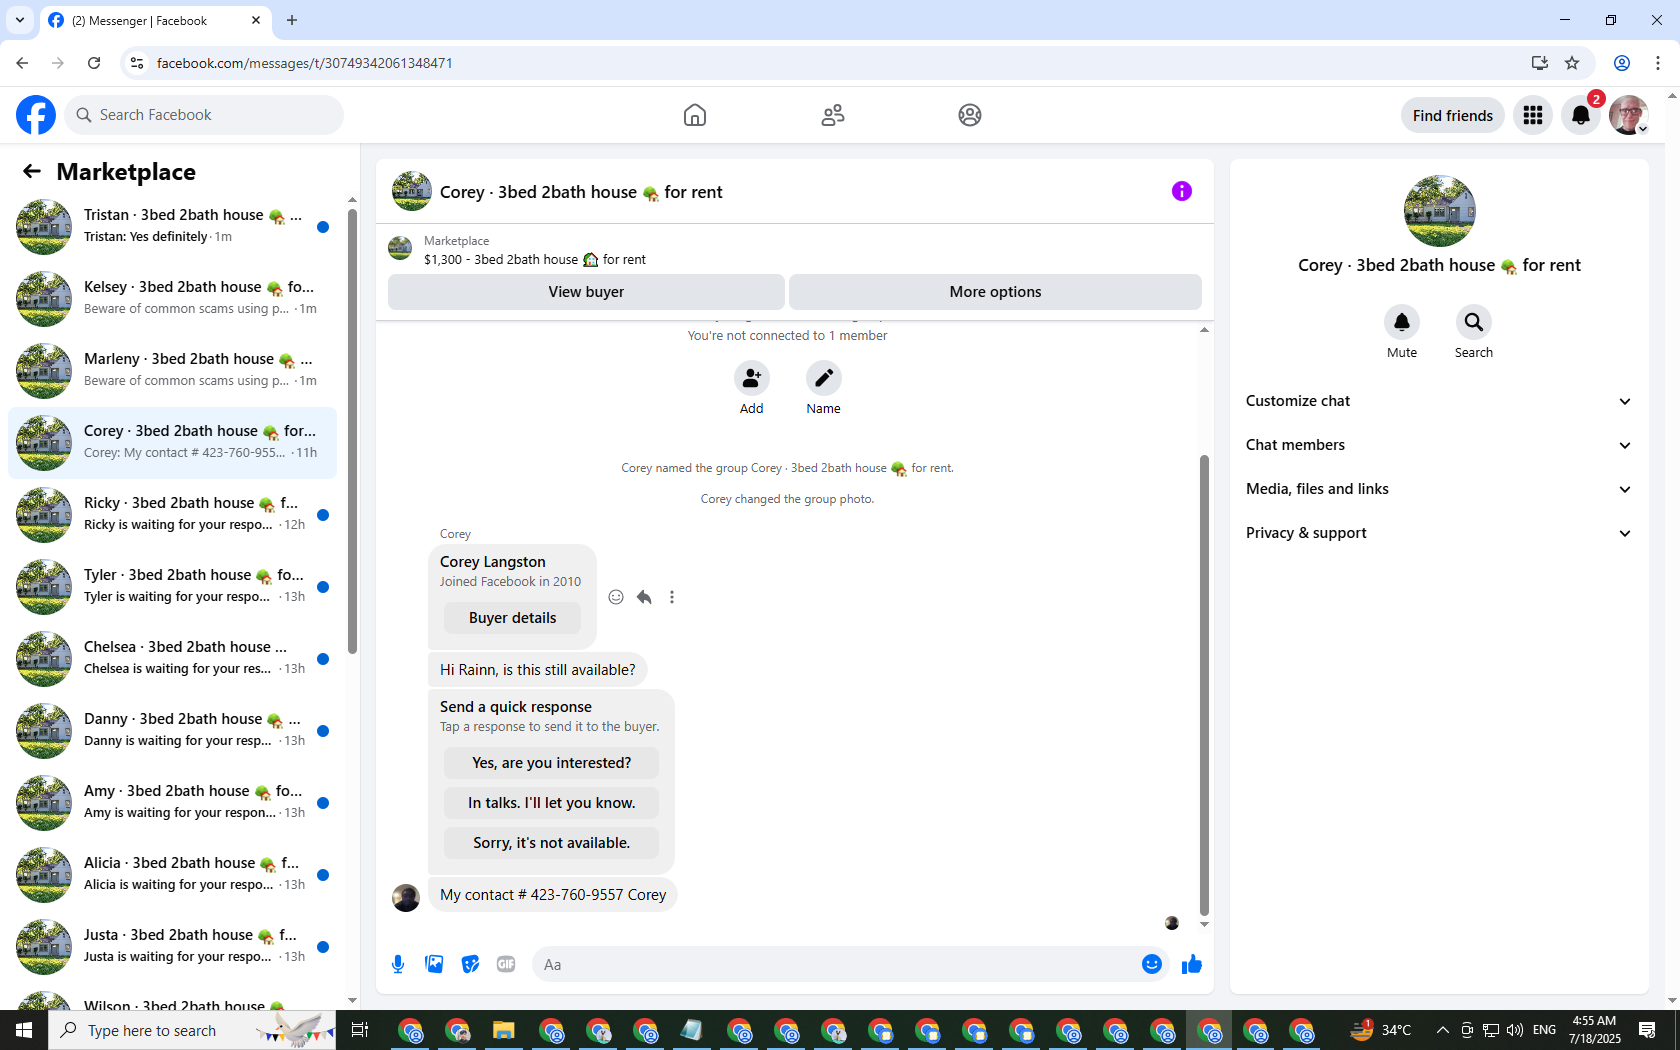The image size is (1680, 1050).
Task: Open Facebook home feed icon
Action: click(x=695, y=115)
